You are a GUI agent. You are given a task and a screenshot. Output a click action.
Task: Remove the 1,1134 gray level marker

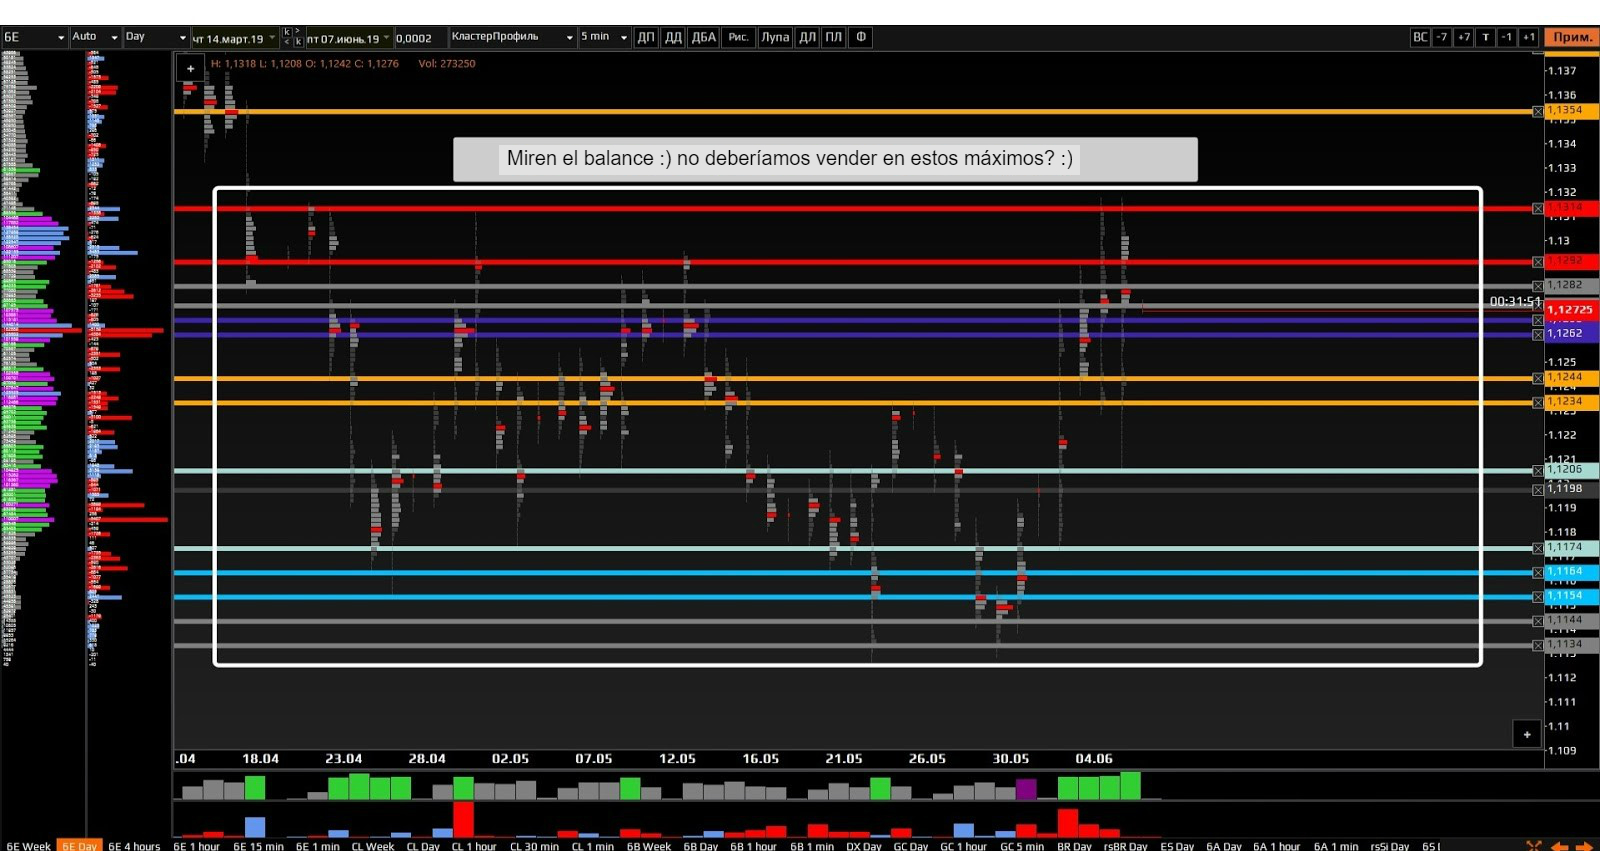pyautogui.click(x=1538, y=645)
